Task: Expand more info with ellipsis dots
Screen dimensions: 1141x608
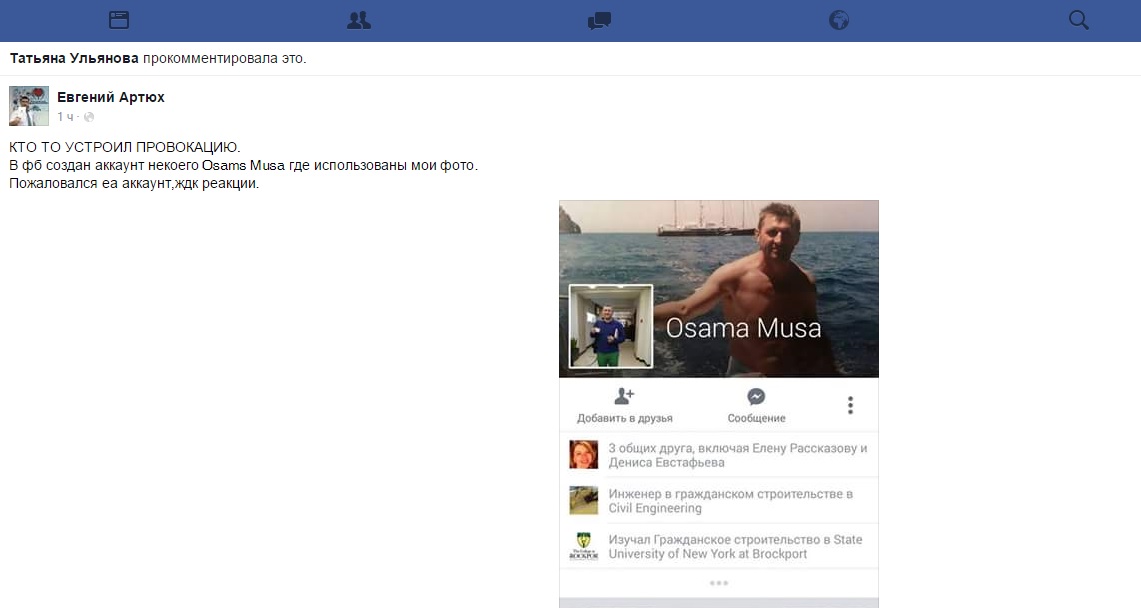Action: tap(719, 583)
